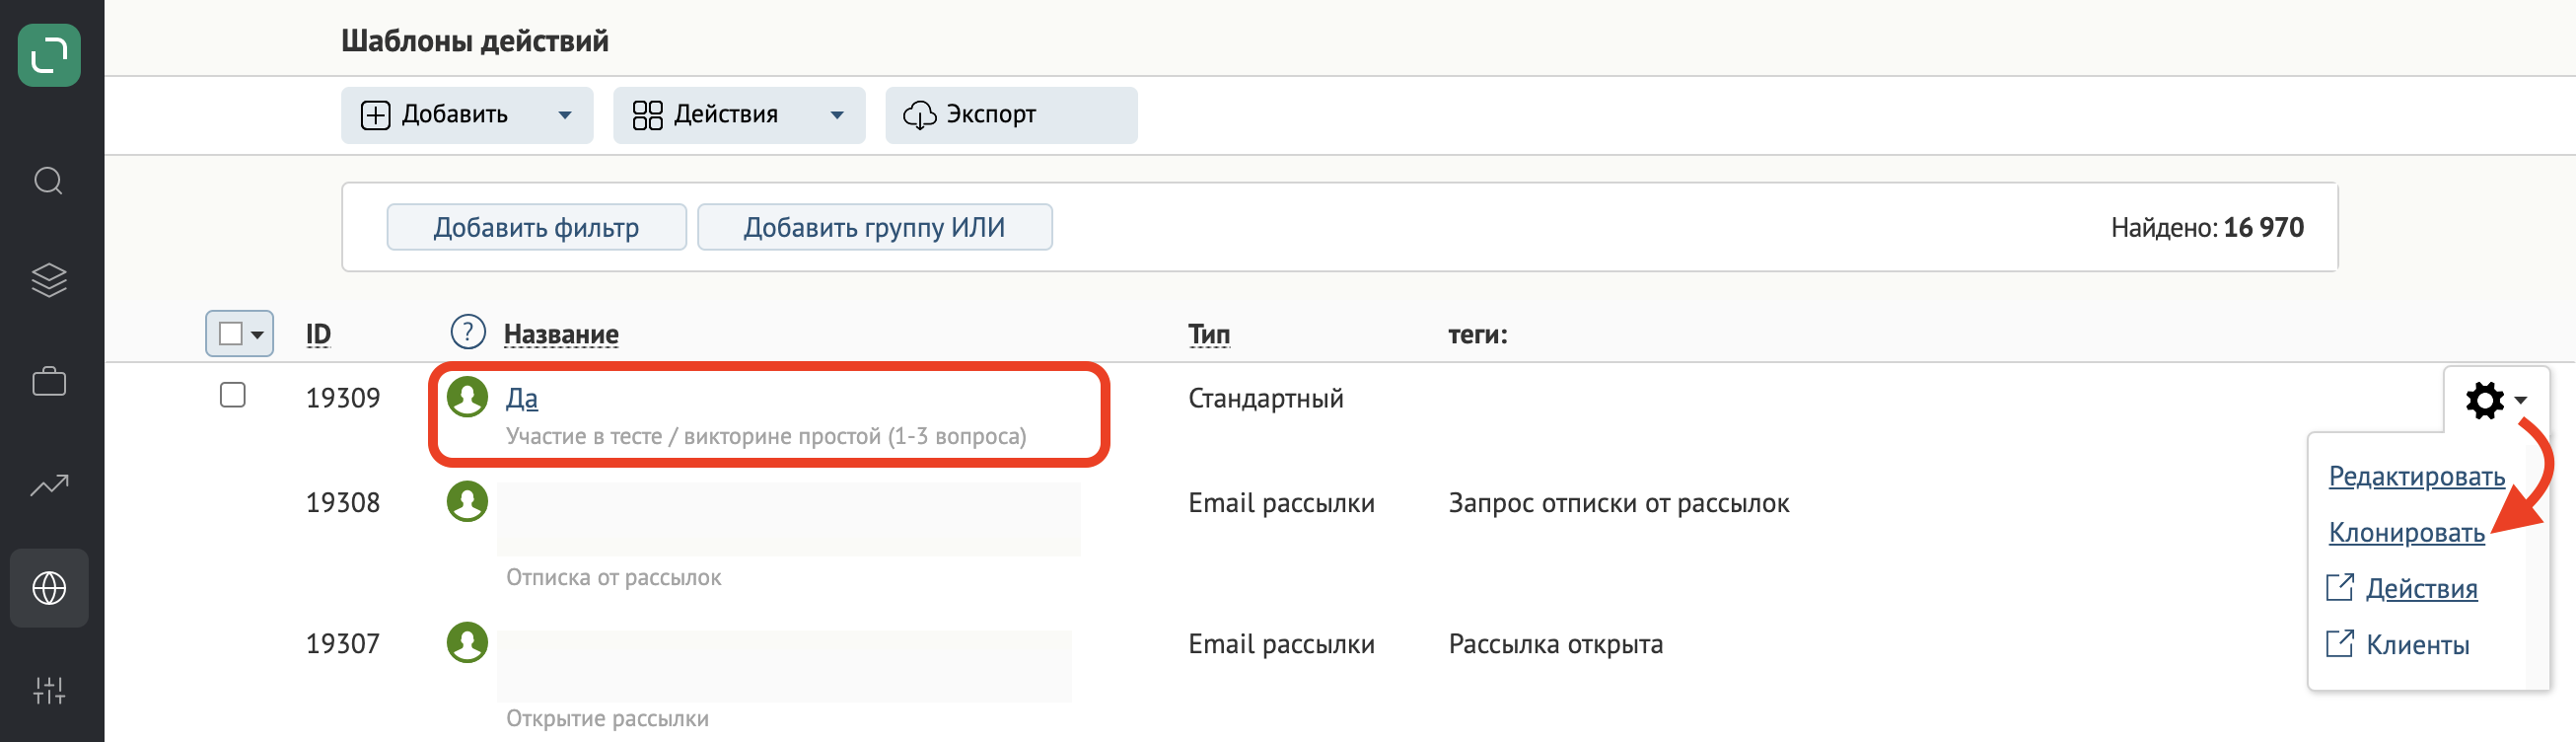Click ID cell 19308
The image size is (2576, 742).
[342, 503]
